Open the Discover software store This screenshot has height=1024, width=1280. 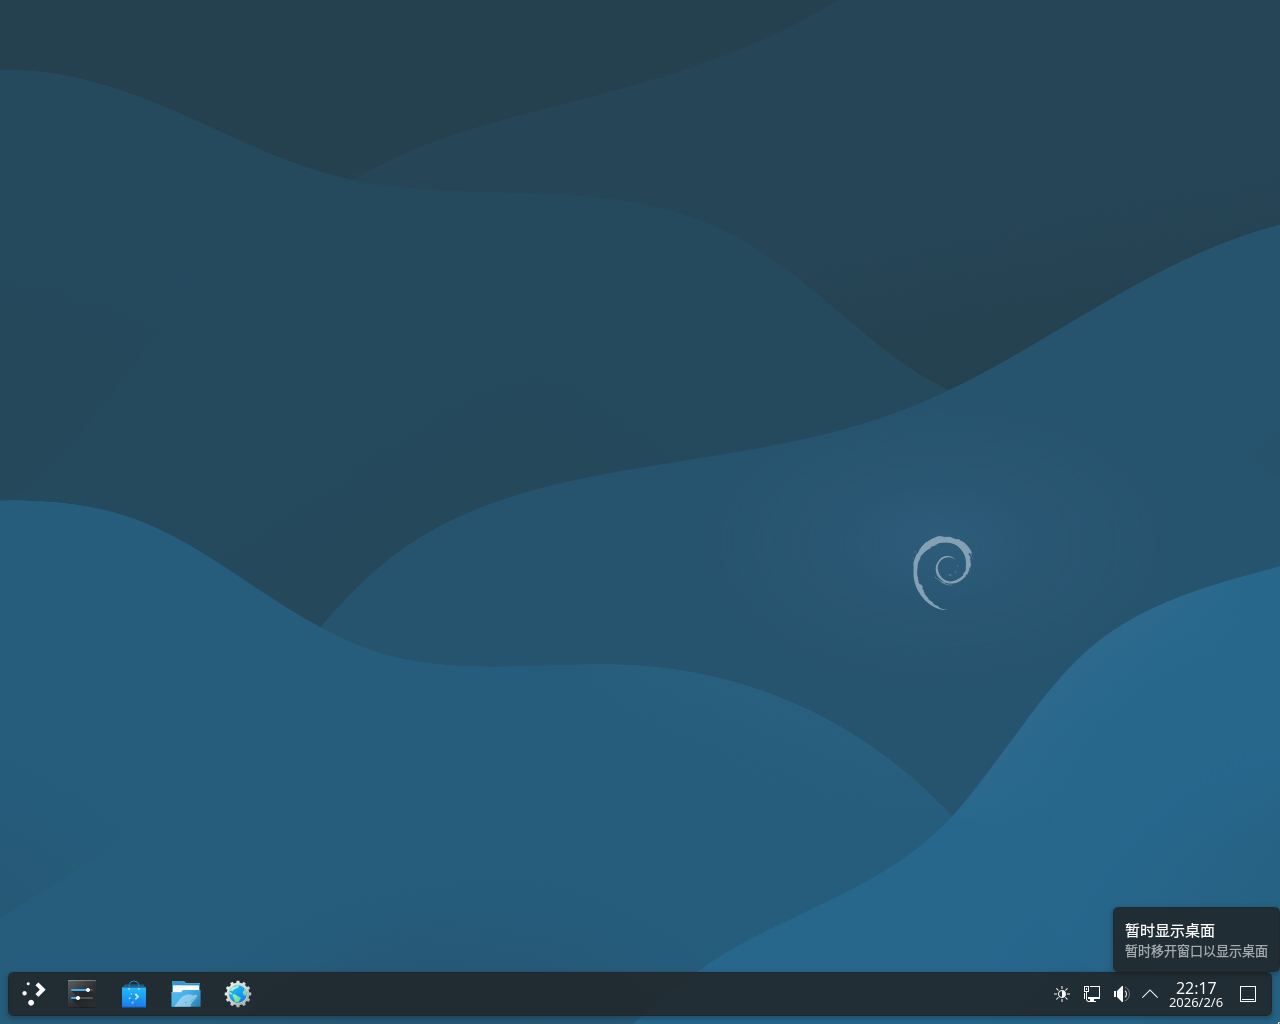coord(134,994)
